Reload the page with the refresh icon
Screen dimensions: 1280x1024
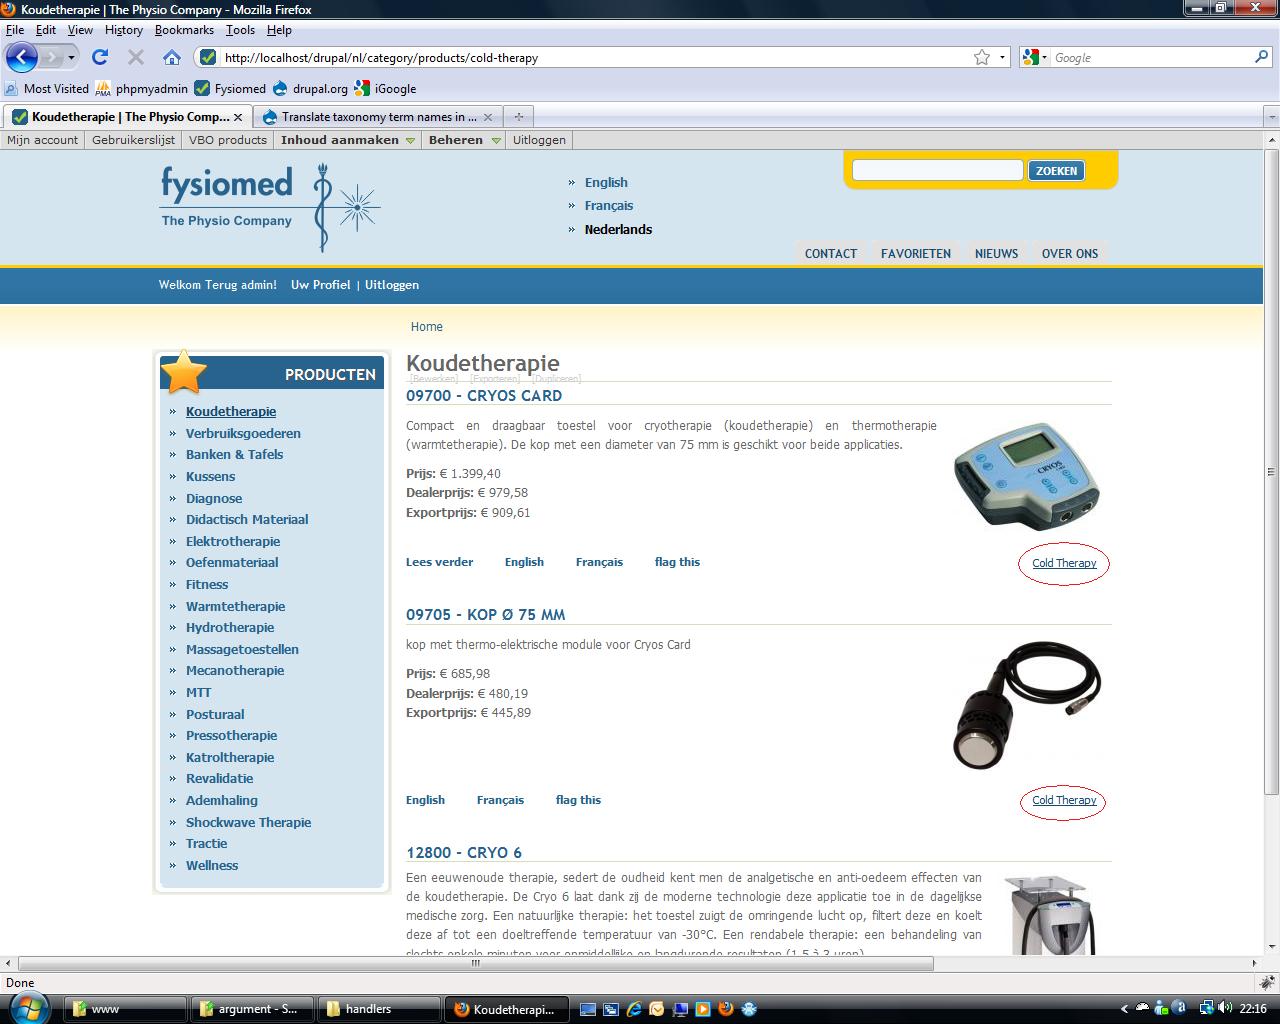[100, 57]
